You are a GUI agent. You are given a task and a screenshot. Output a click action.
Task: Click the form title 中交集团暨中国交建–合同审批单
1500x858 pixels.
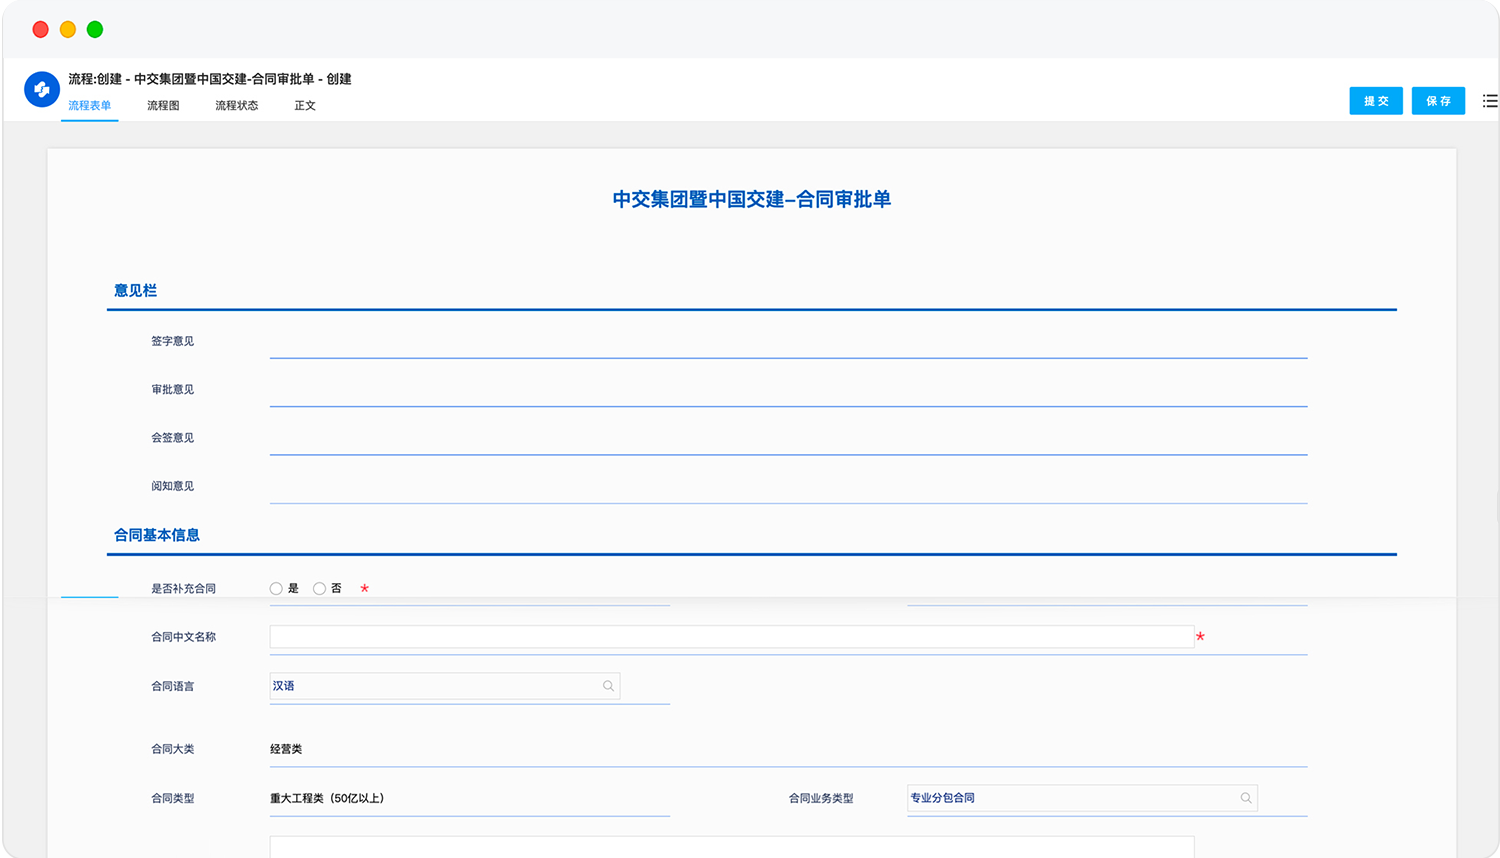[752, 199]
